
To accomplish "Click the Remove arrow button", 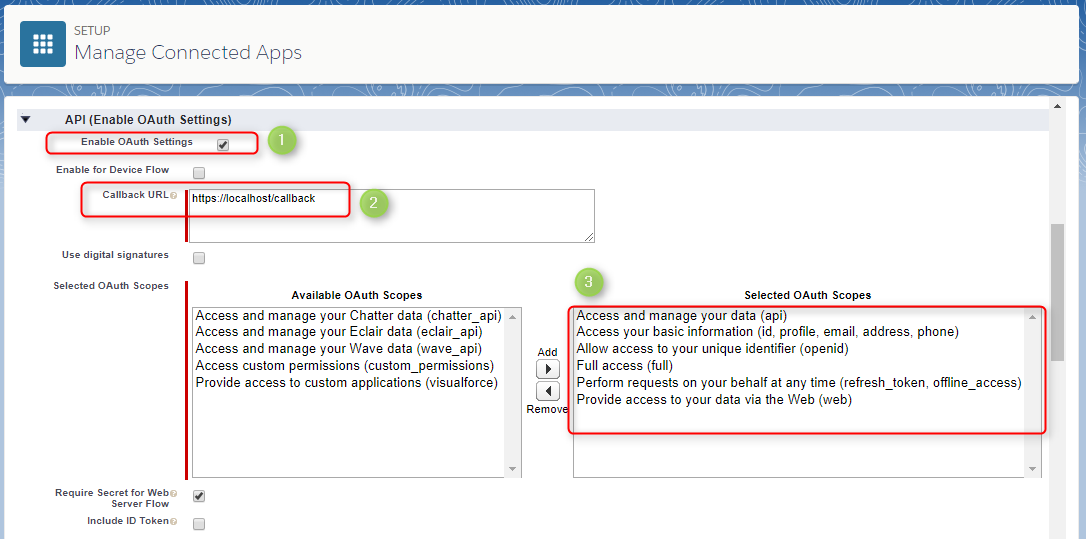I will (x=548, y=391).
